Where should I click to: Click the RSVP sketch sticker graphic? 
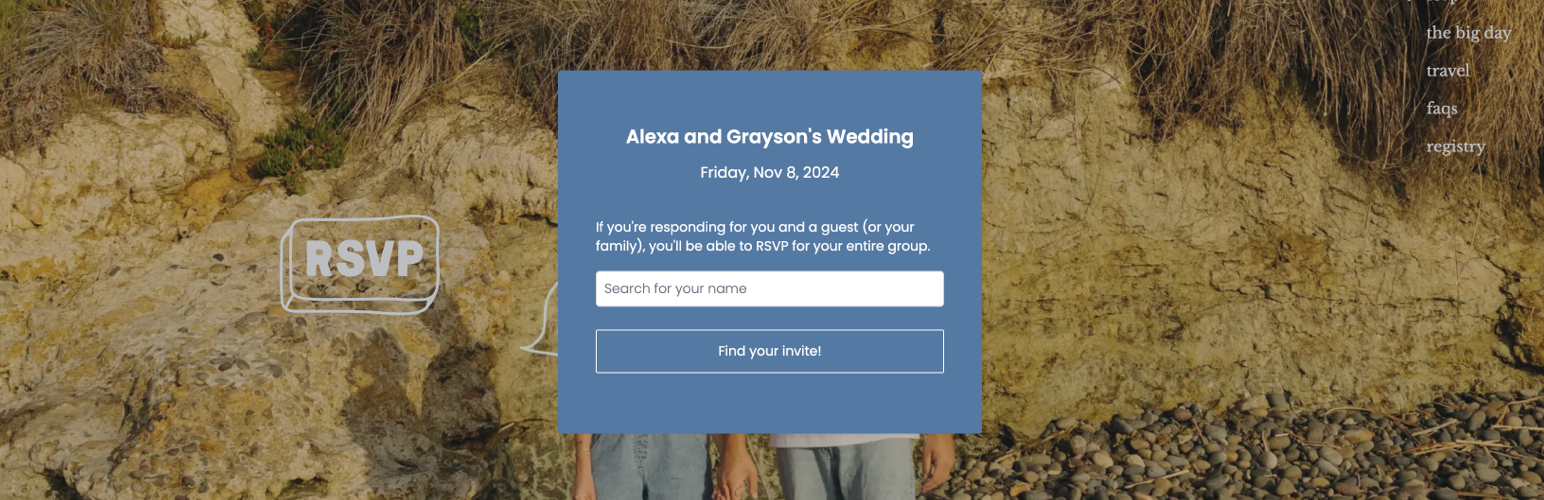[362, 261]
